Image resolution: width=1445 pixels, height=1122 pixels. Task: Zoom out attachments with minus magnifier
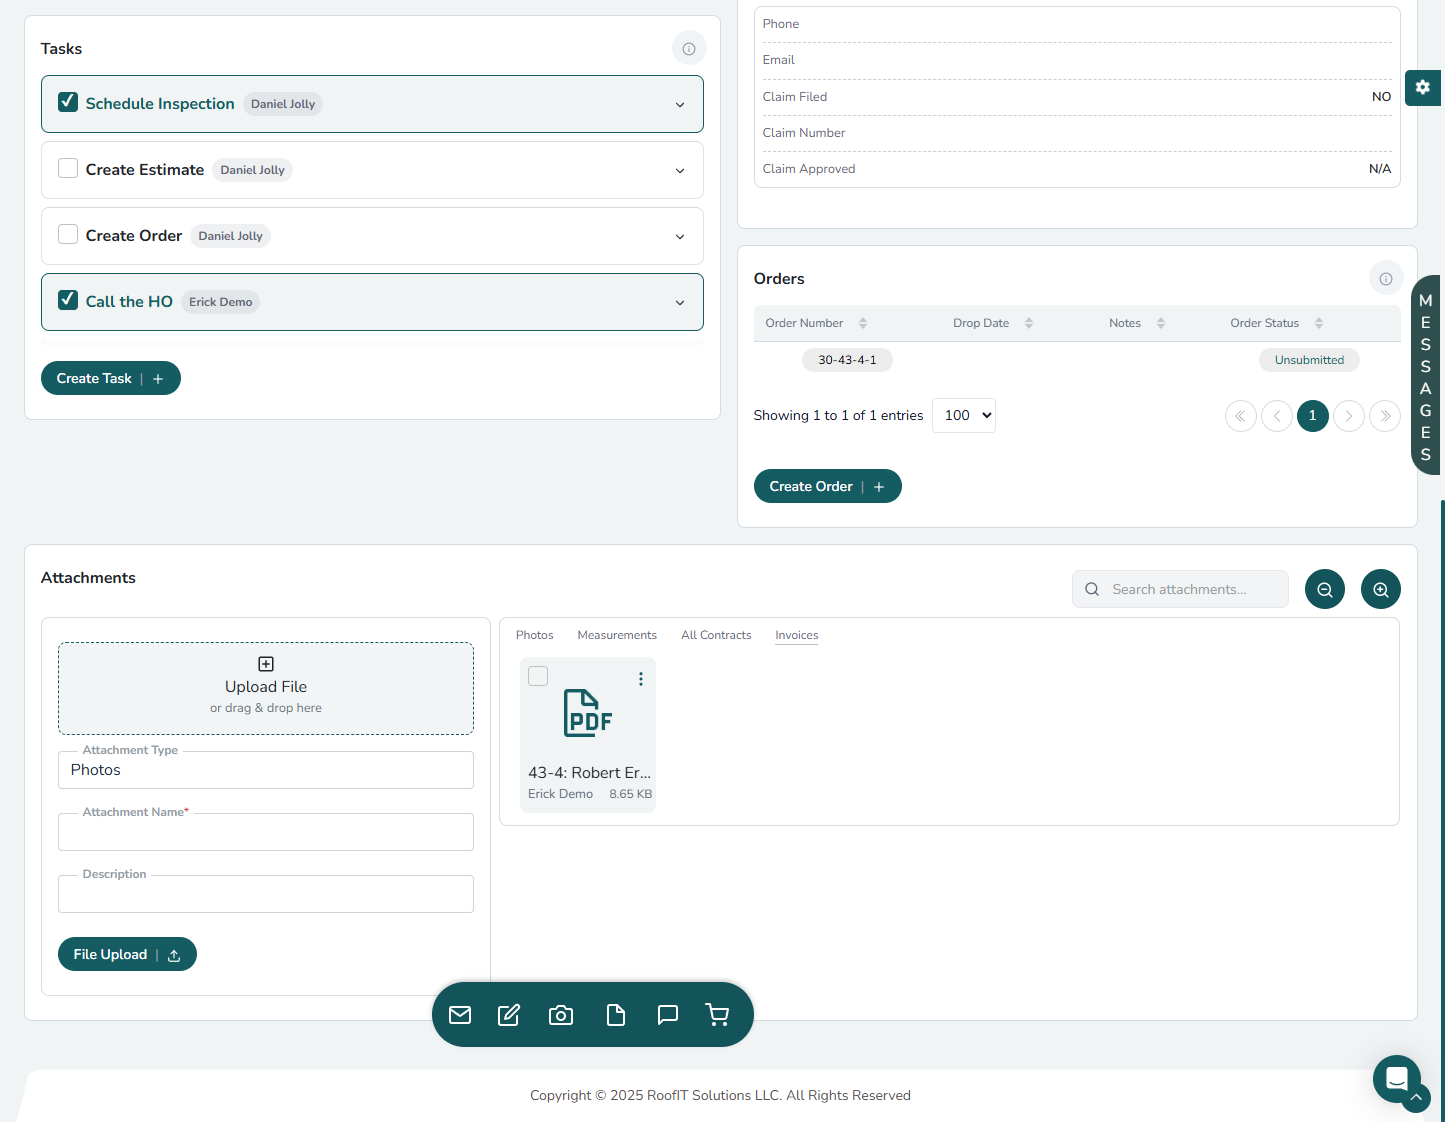tap(1324, 589)
